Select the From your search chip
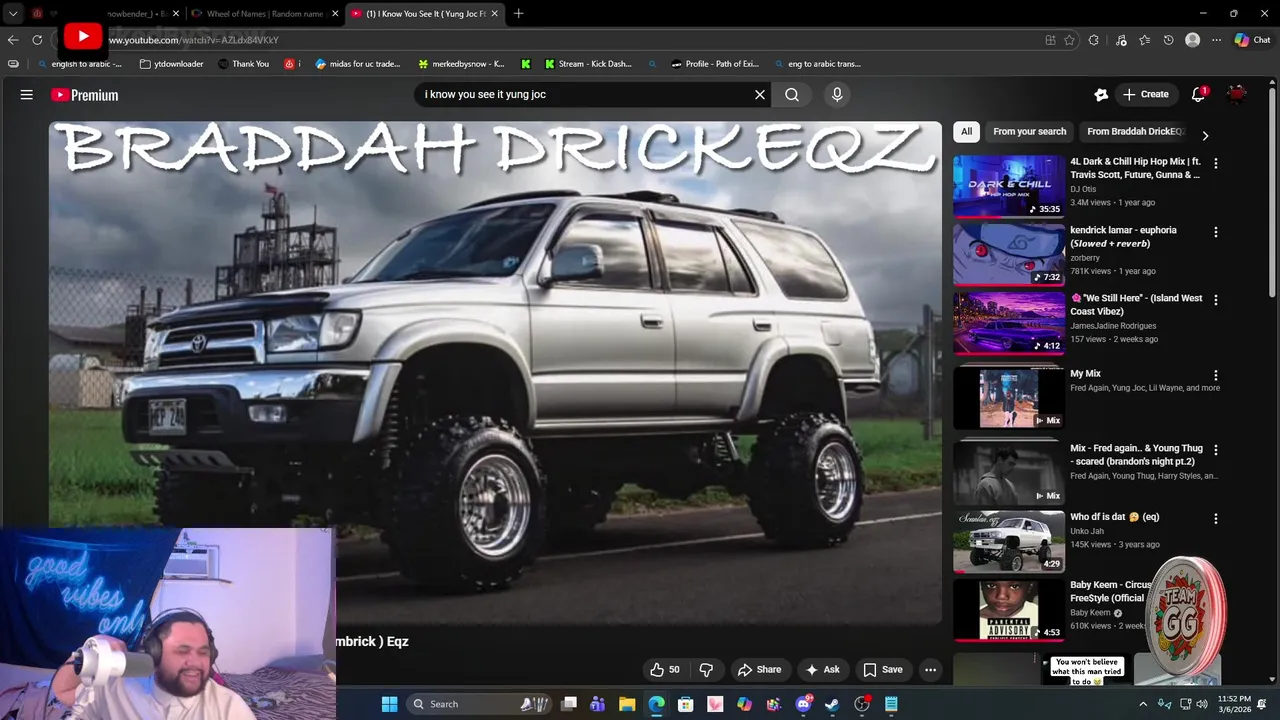Screen dimensions: 1280x720 coord(1029,132)
